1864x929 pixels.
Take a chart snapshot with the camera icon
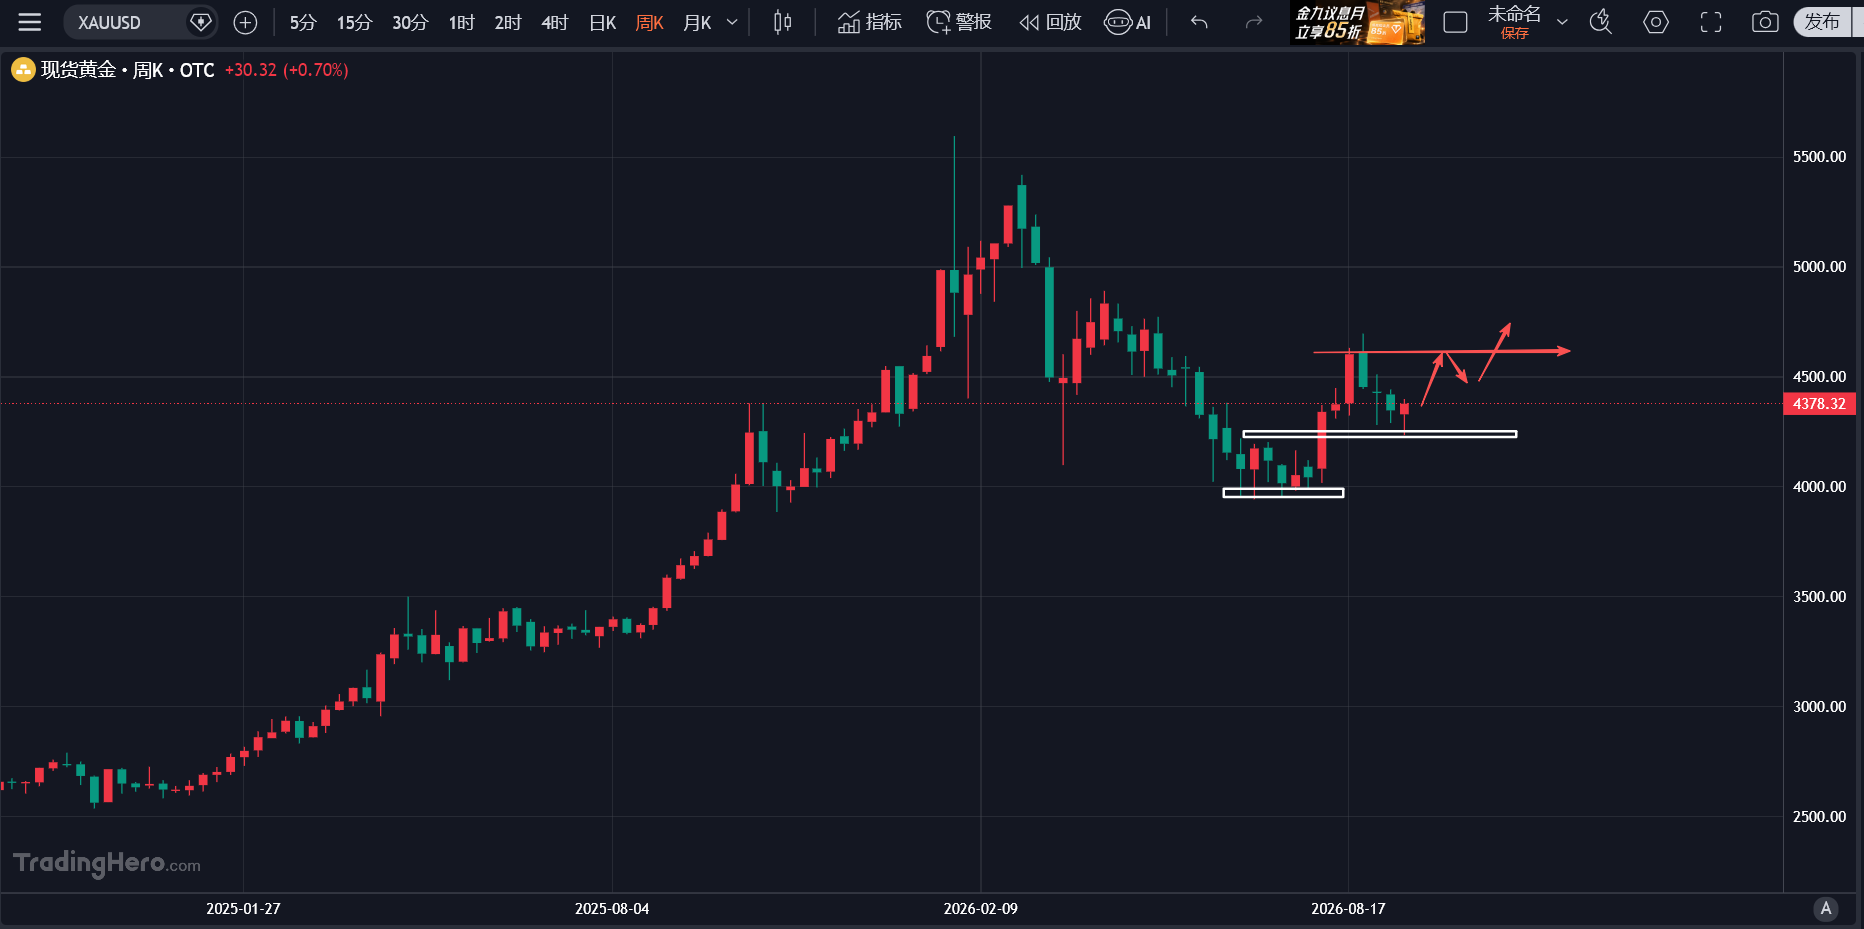[1765, 22]
